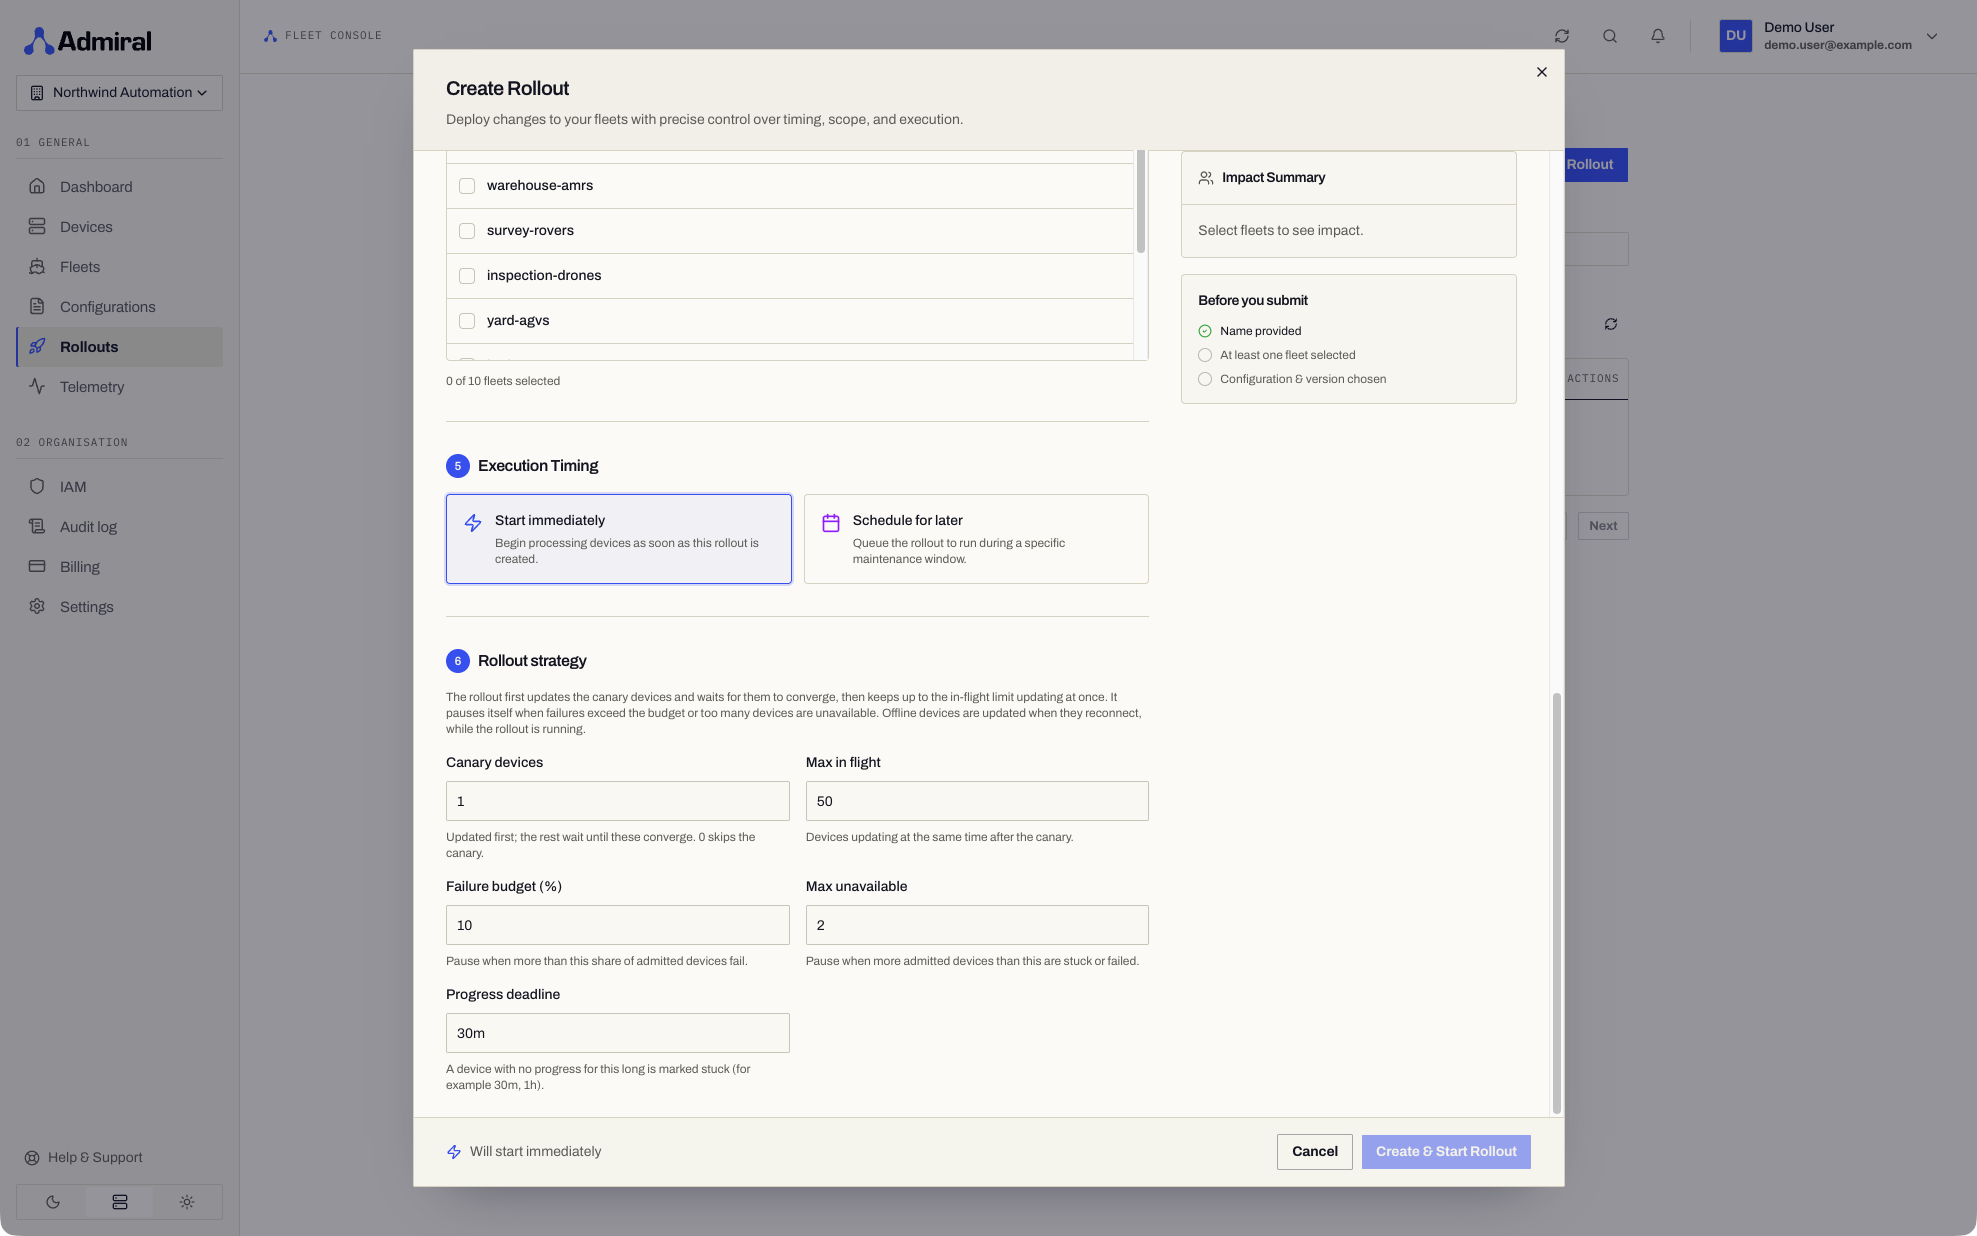This screenshot has height=1236, width=1977.
Task: Click Create & Start Rollout button
Action: (1446, 1152)
